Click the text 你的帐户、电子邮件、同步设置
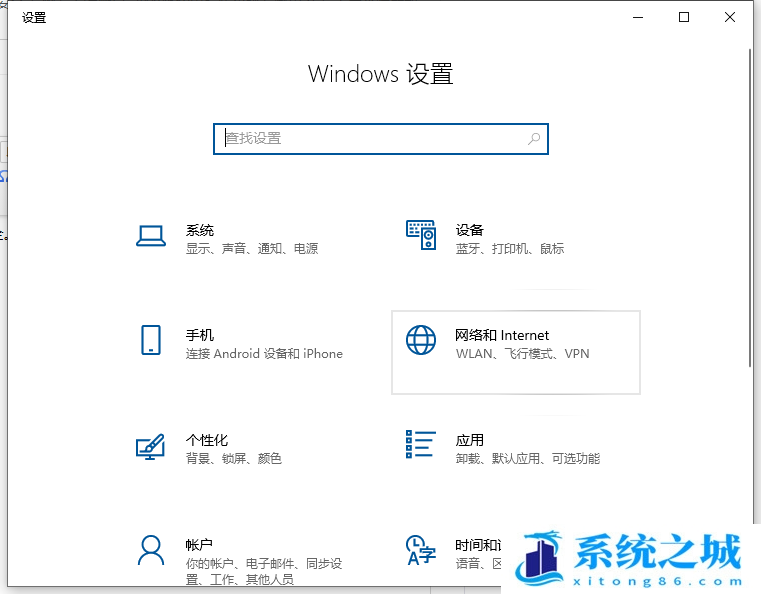The image size is (761, 594). (x=264, y=571)
